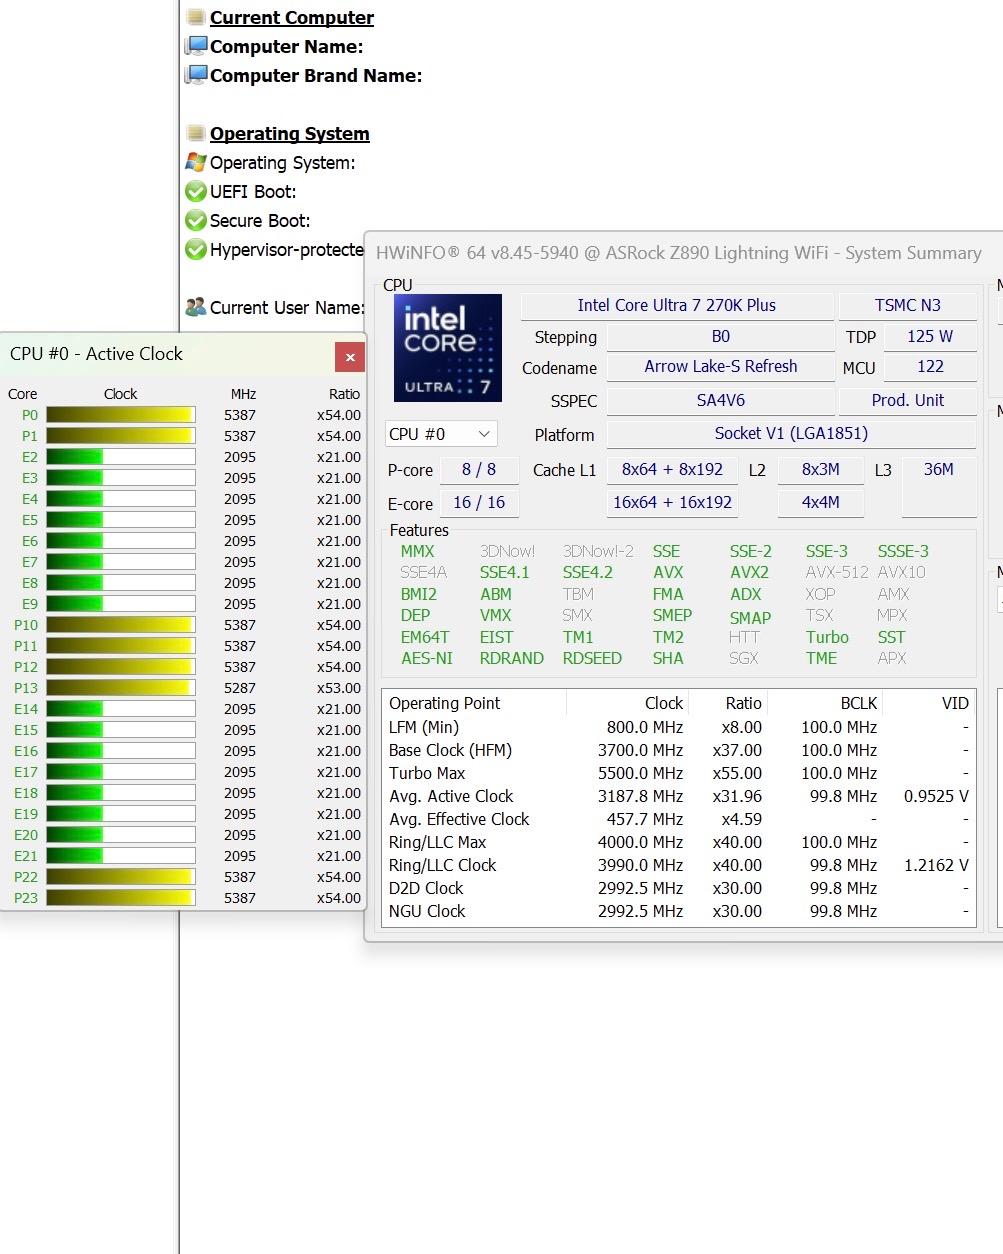
Task: Click the P22 core label
Action: (26, 877)
